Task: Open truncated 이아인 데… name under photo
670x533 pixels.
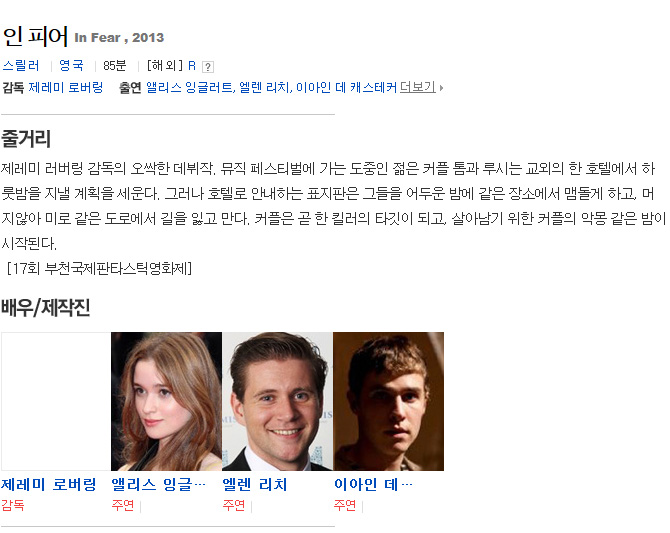Action: pyautogui.click(x=373, y=485)
